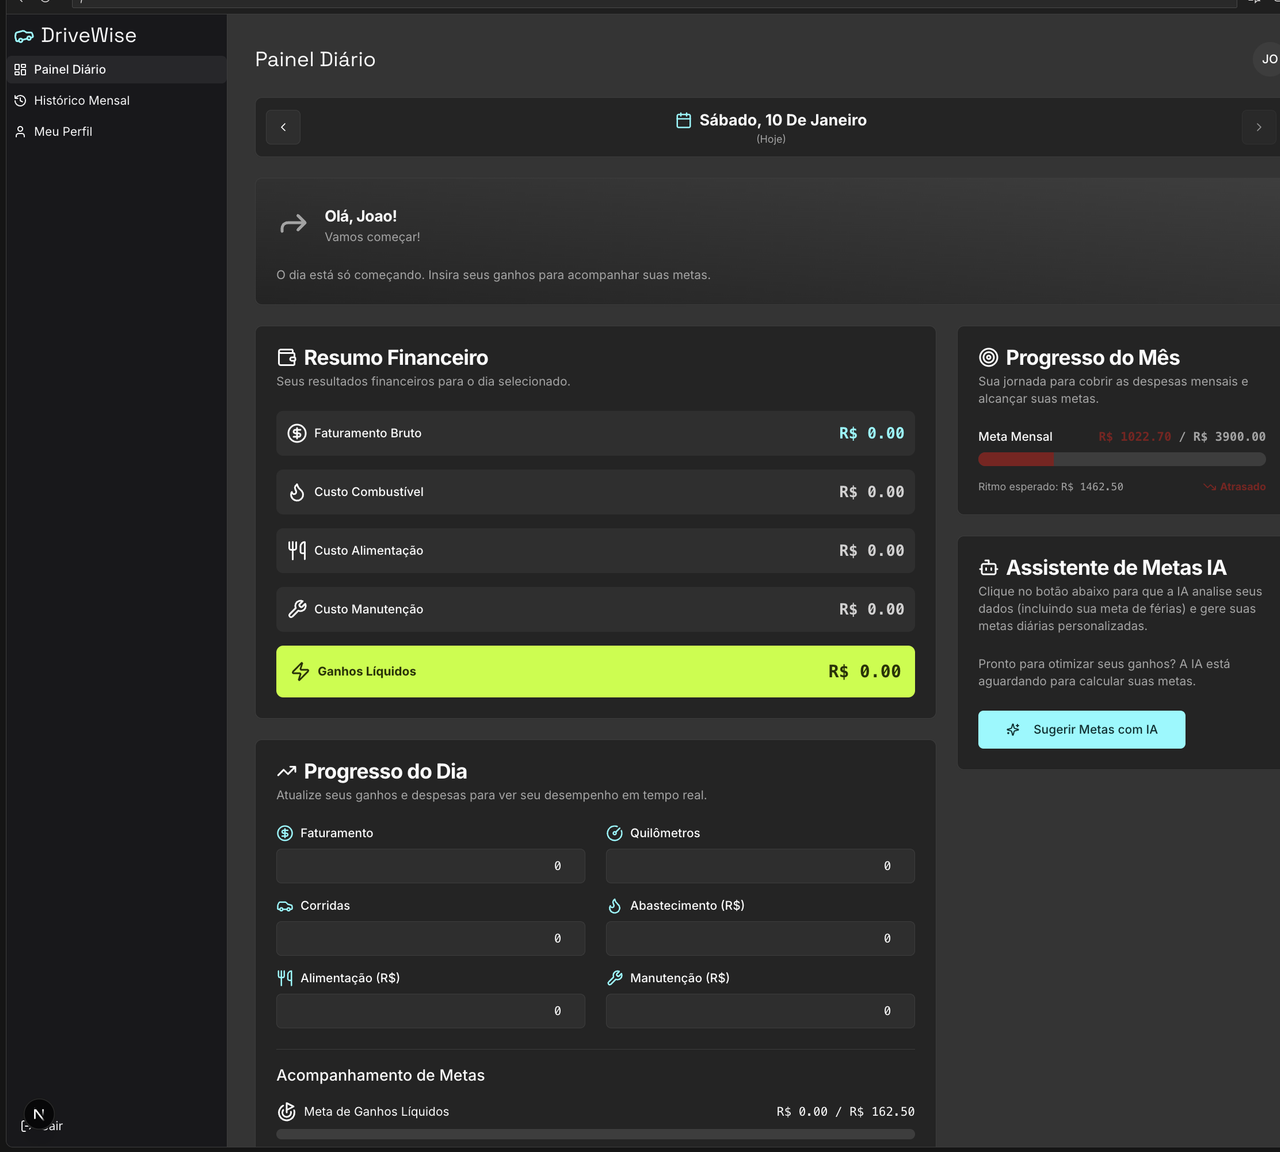Click the car icon beside Corridas label
The width and height of the screenshot is (1280, 1152).
coord(285,906)
